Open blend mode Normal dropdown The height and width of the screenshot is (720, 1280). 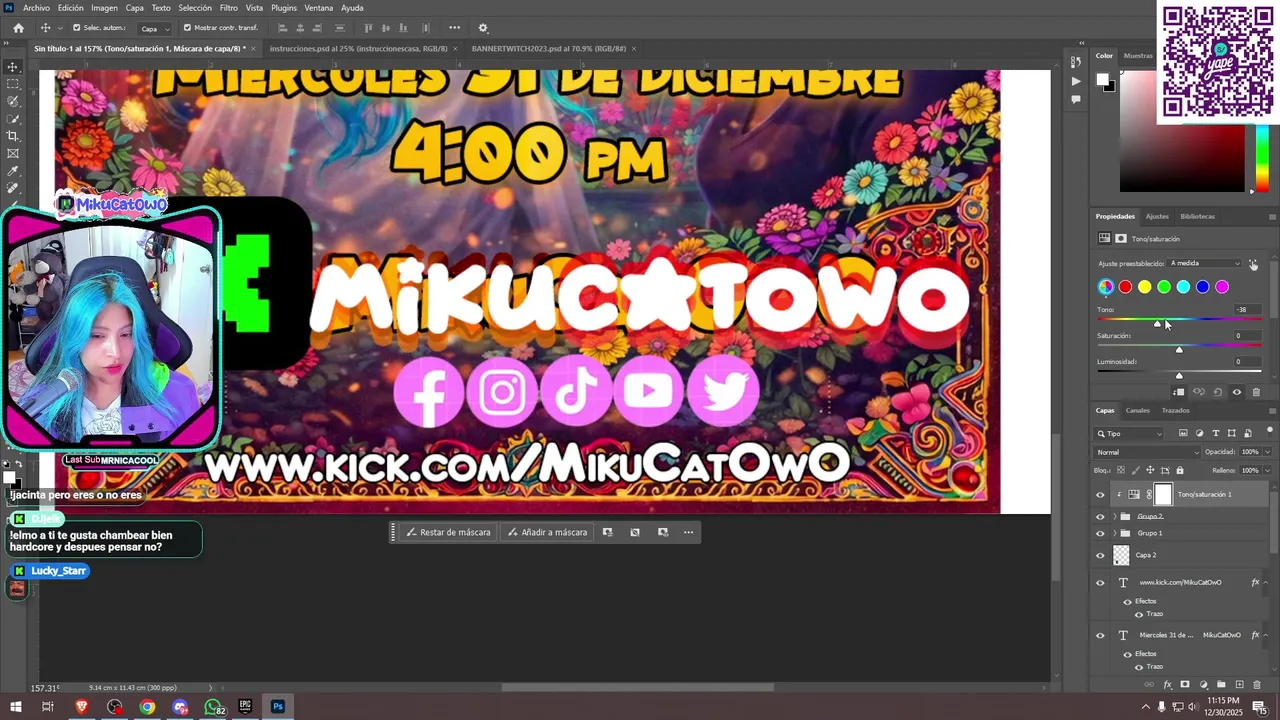[1148, 452]
